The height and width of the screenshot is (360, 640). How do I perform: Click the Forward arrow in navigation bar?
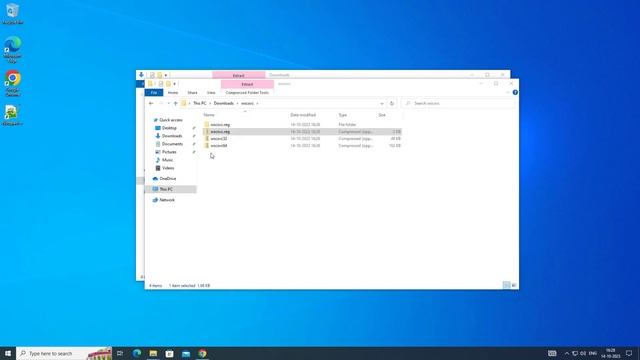tap(161, 104)
